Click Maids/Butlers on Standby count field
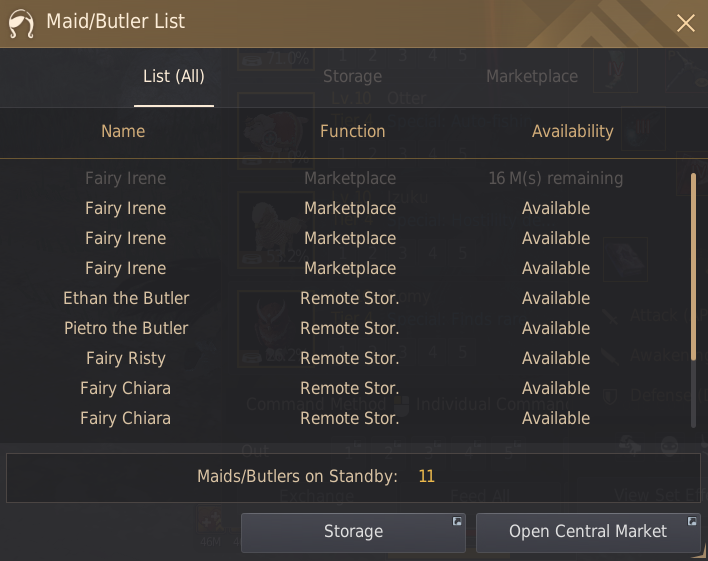The height and width of the screenshot is (561, 708). pyautogui.click(x=353, y=477)
